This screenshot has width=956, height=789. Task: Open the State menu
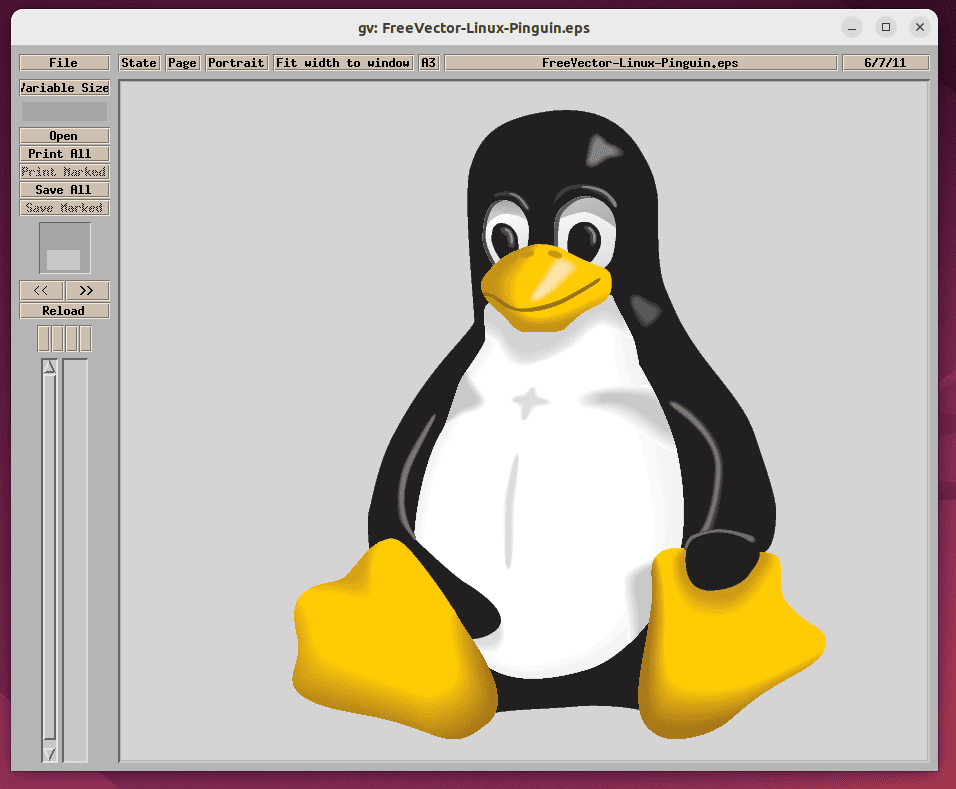pos(139,62)
